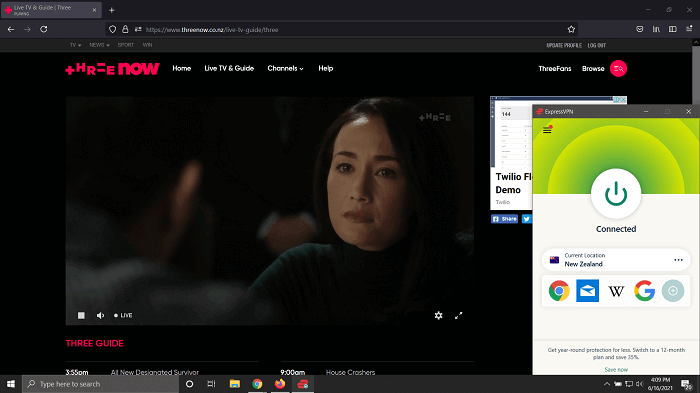Show hidden system tray icons
This screenshot has width=700, height=393.
coord(606,384)
